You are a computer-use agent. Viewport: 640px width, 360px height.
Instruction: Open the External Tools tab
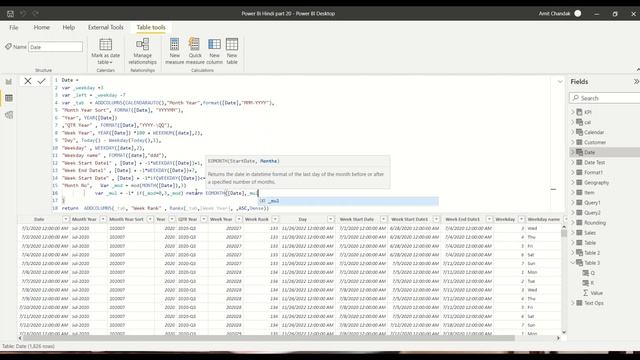coord(106,27)
